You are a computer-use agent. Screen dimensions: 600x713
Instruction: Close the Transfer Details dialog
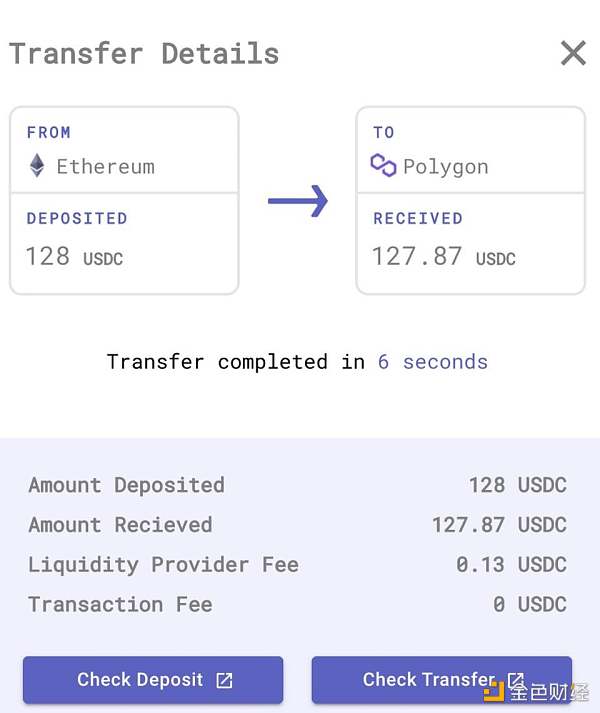point(573,53)
